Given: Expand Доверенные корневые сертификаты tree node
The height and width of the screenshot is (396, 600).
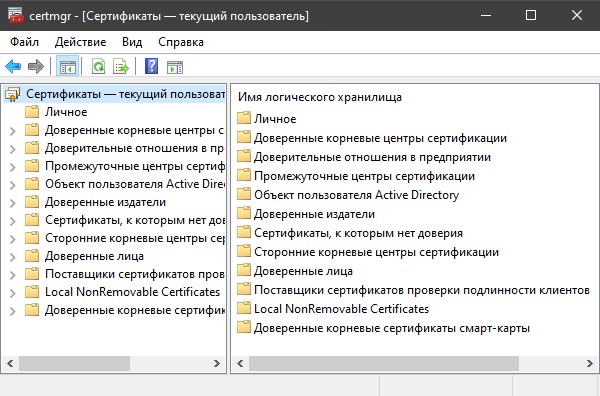Looking at the screenshot, I should pos(13,311).
